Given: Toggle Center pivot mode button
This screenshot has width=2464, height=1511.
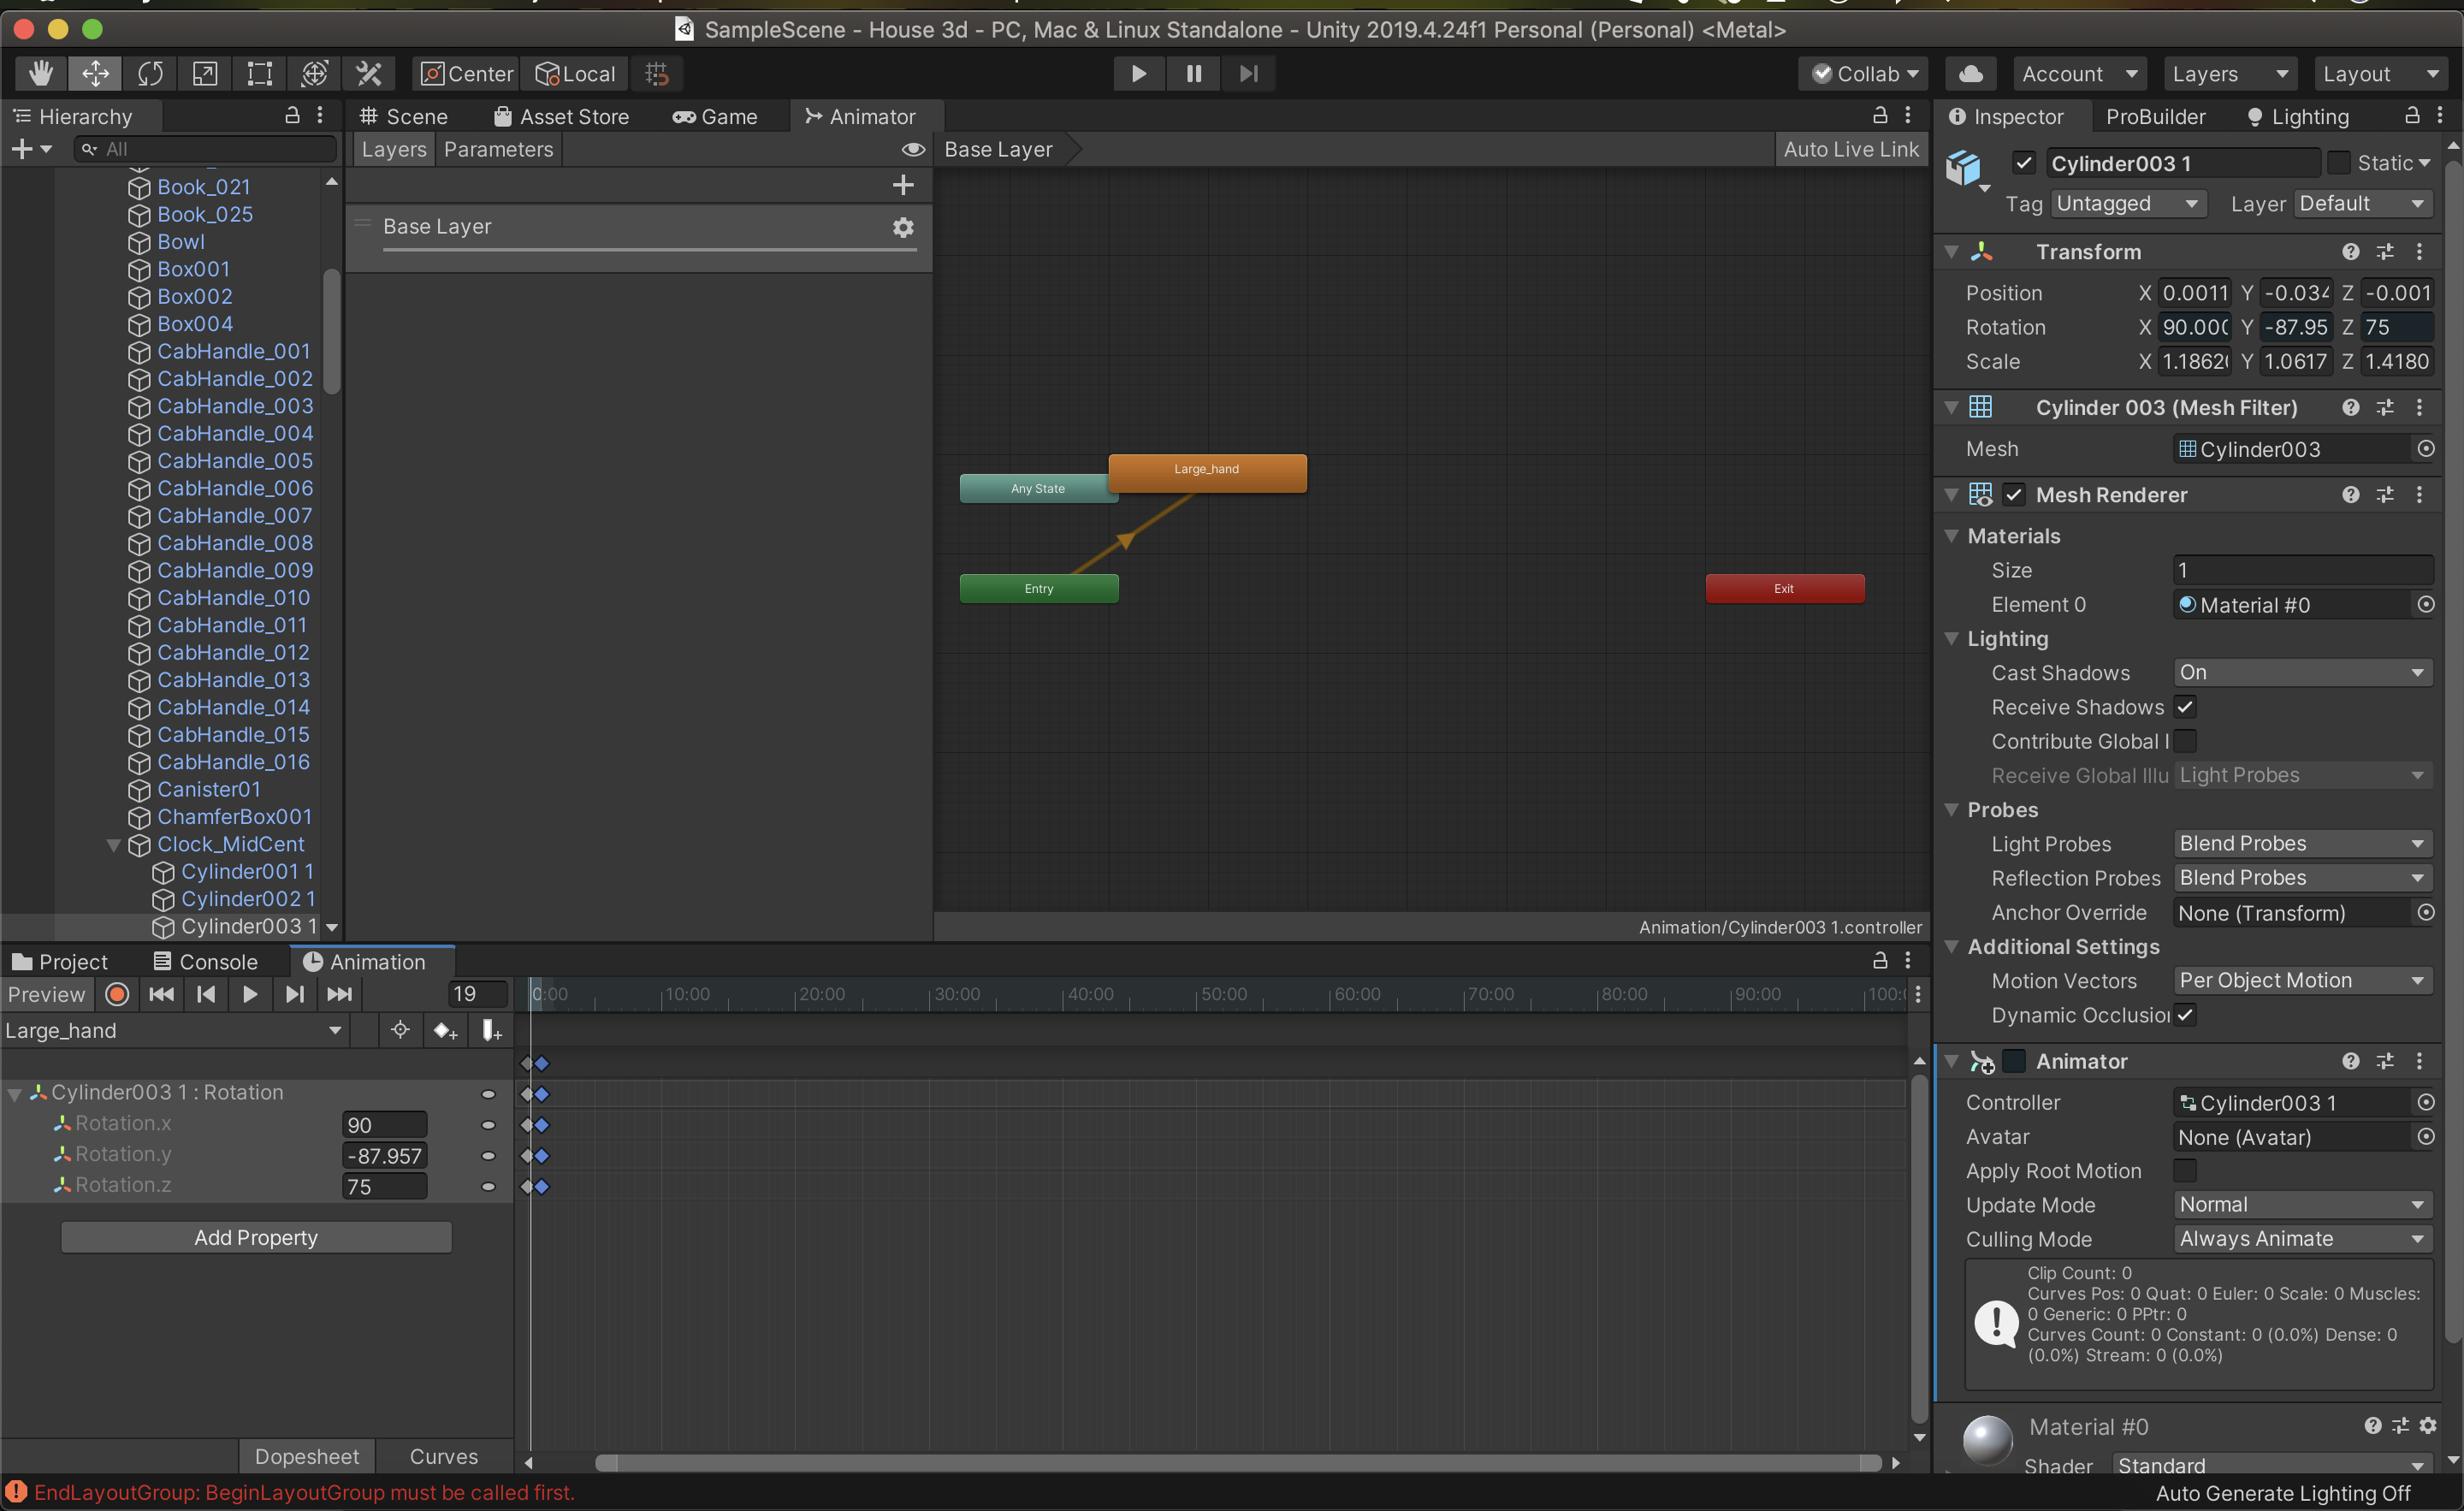Looking at the screenshot, I should pos(467,73).
